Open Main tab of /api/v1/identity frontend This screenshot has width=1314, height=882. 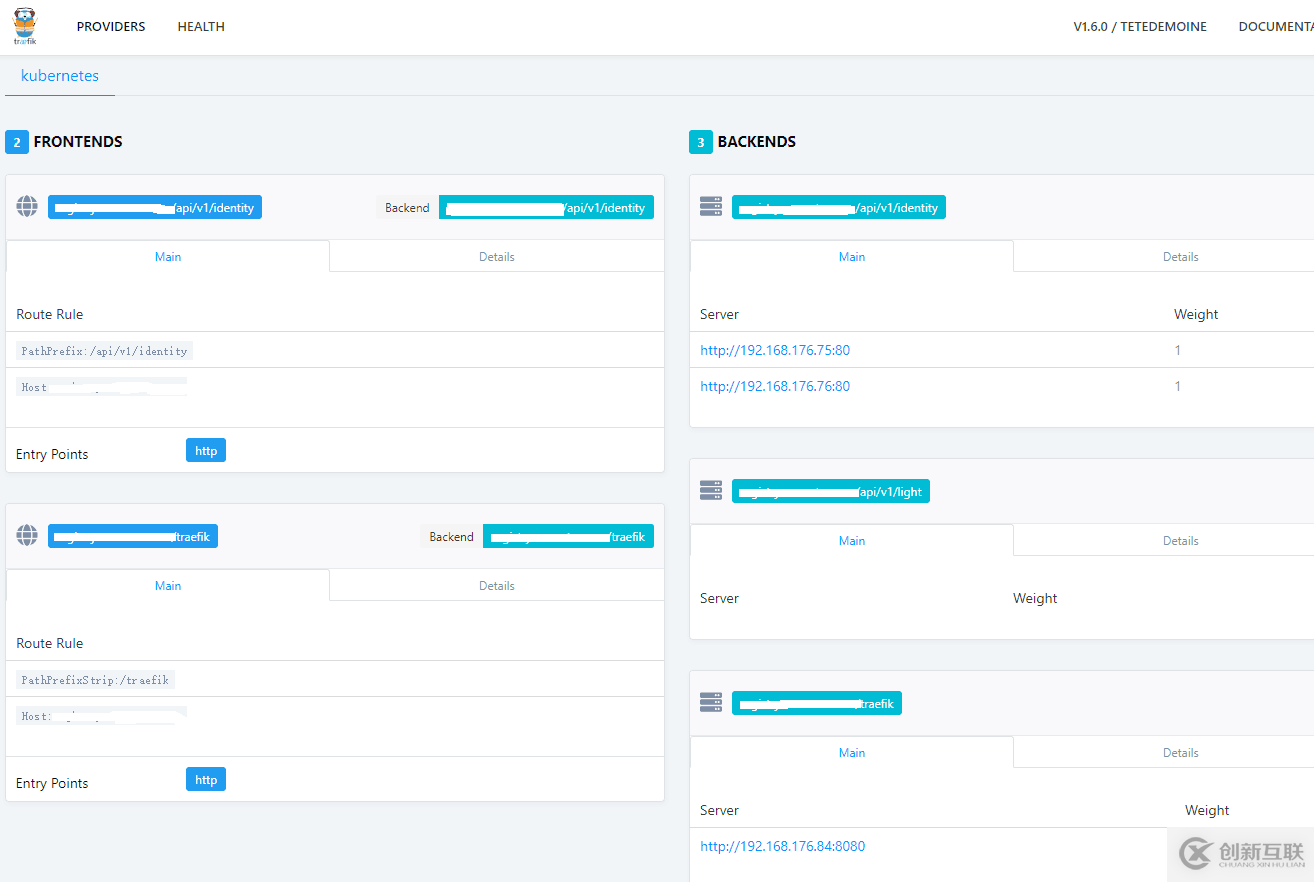168,256
